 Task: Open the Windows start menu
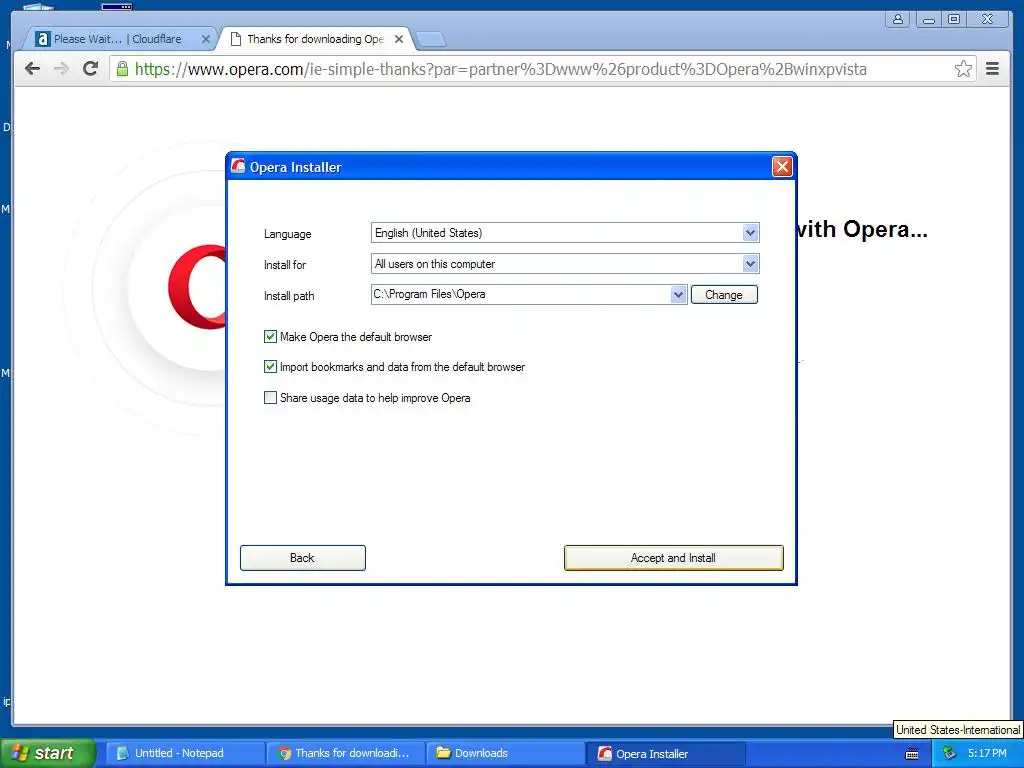click(x=47, y=753)
